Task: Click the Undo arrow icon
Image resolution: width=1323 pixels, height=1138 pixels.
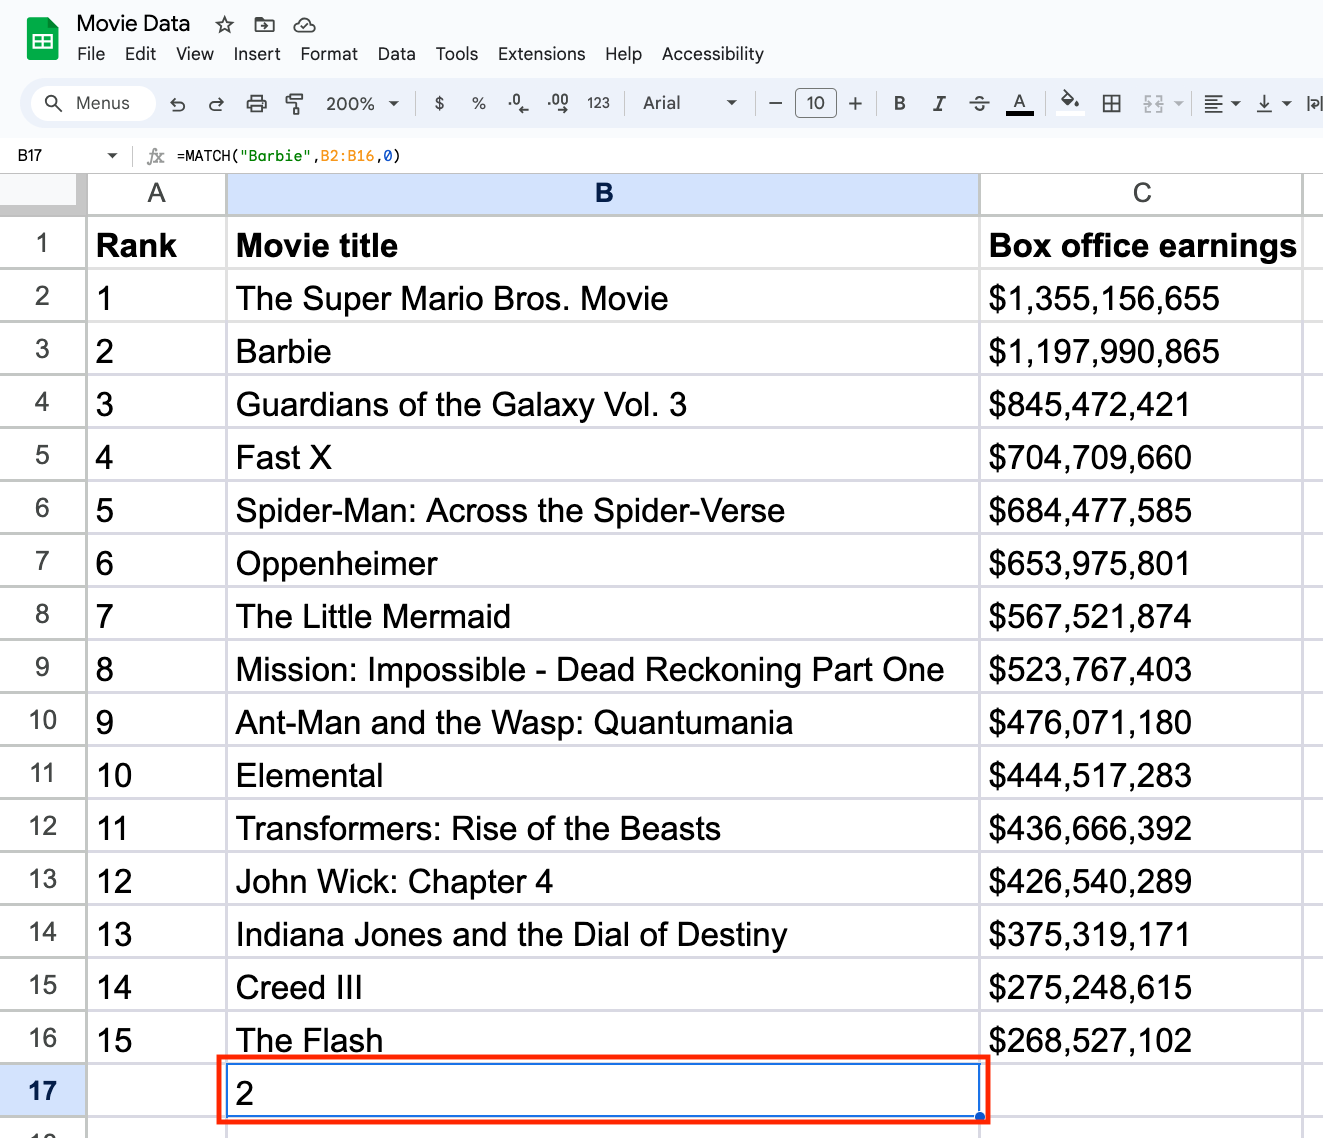Action: point(178,103)
